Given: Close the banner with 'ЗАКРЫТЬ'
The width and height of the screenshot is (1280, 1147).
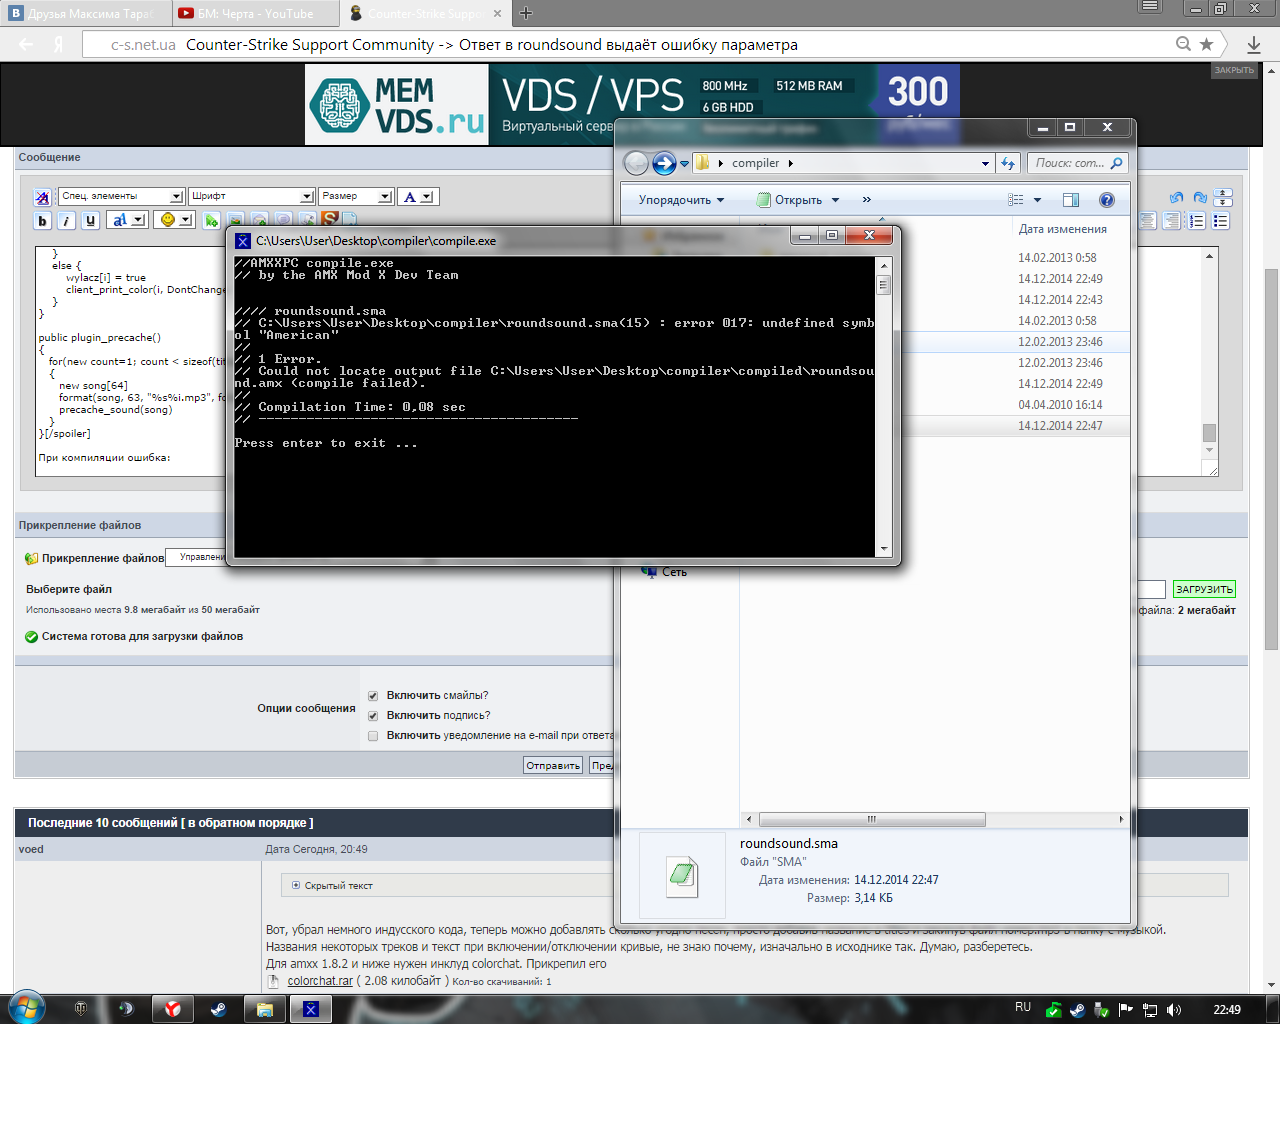Looking at the screenshot, I should click(1234, 70).
